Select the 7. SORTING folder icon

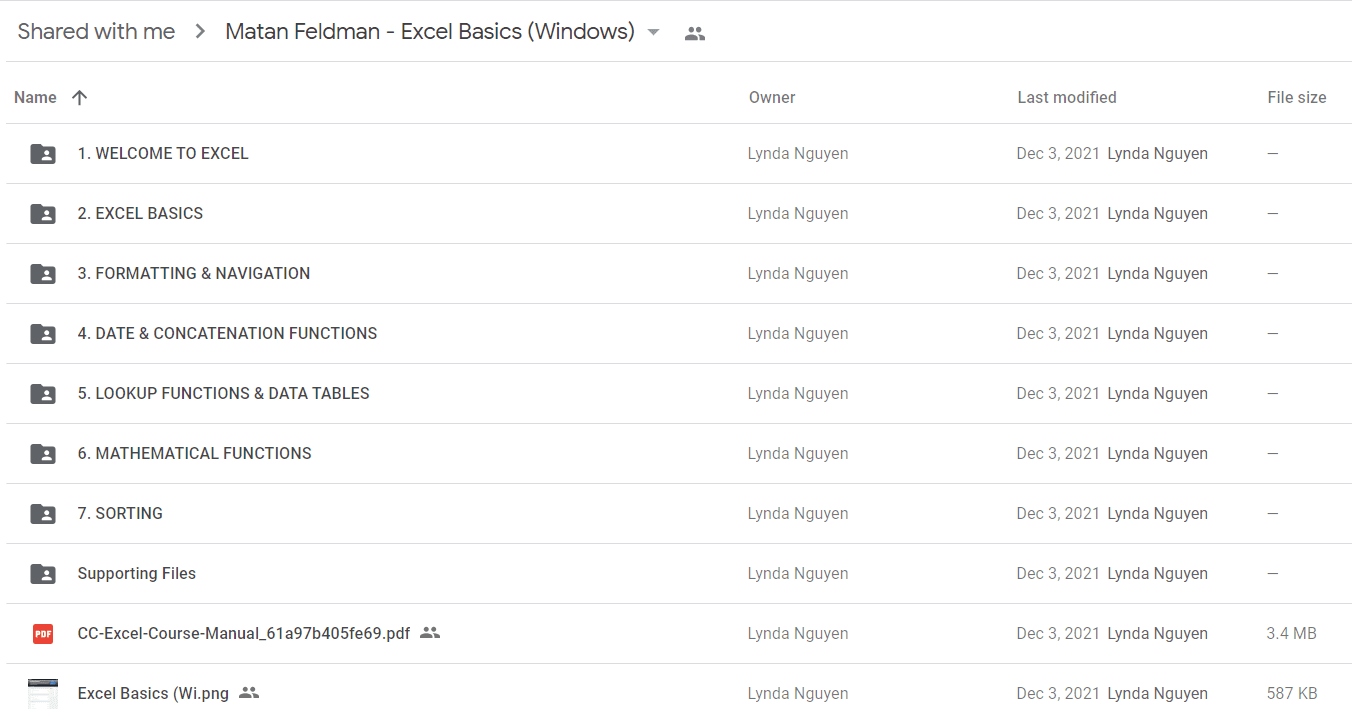[x=43, y=514]
